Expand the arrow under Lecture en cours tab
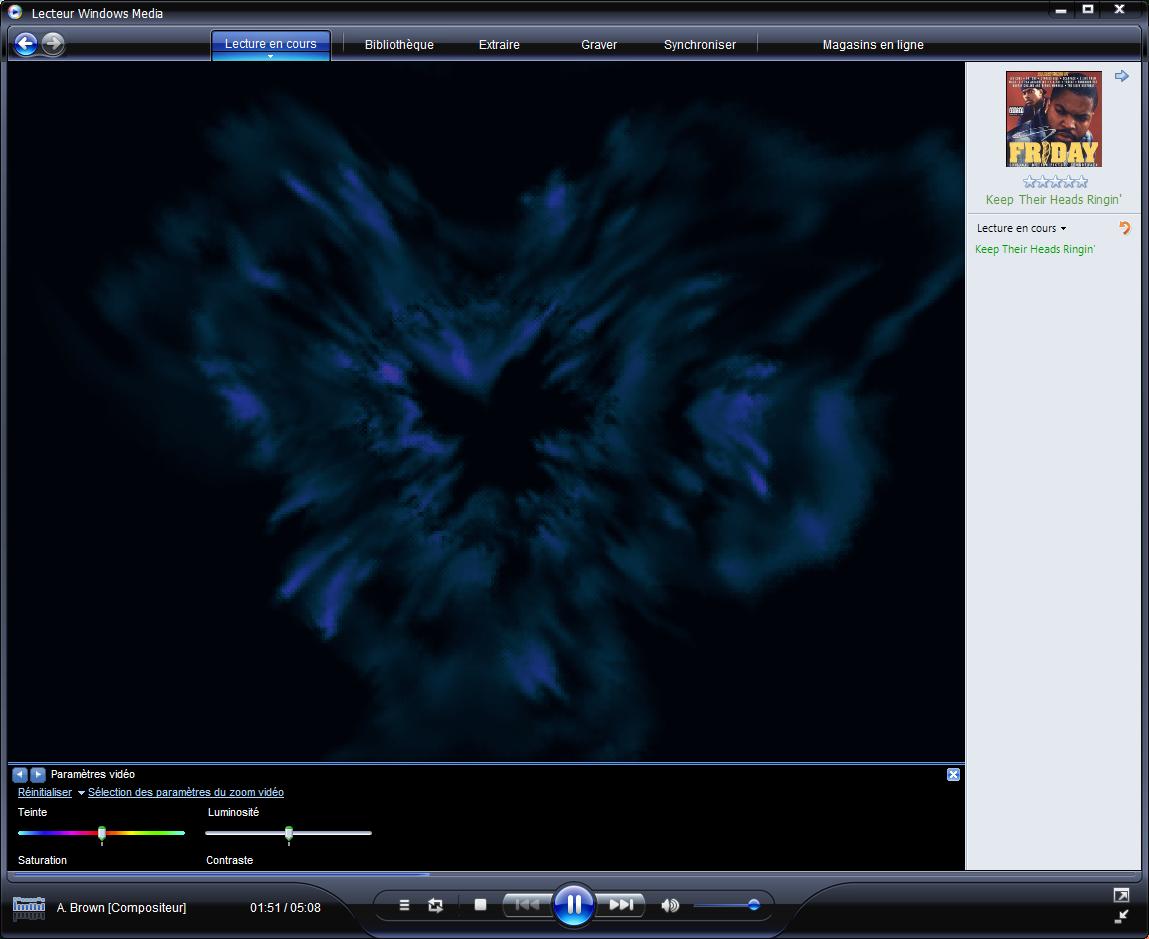The image size is (1149, 939). (x=270, y=56)
